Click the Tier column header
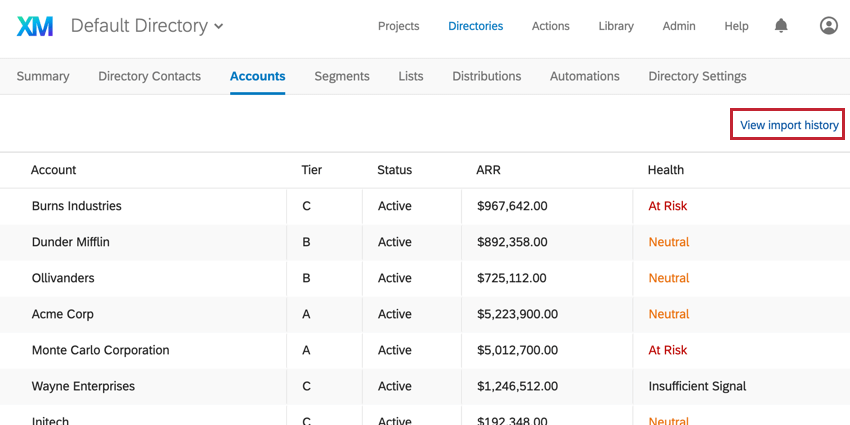The width and height of the screenshot is (850, 425). coord(312,170)
